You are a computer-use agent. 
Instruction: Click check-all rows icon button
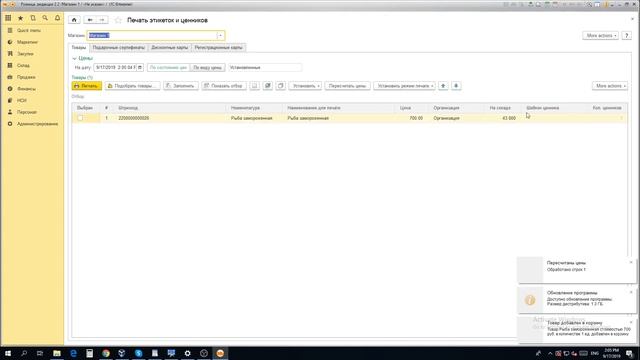(x=268, y=86)
